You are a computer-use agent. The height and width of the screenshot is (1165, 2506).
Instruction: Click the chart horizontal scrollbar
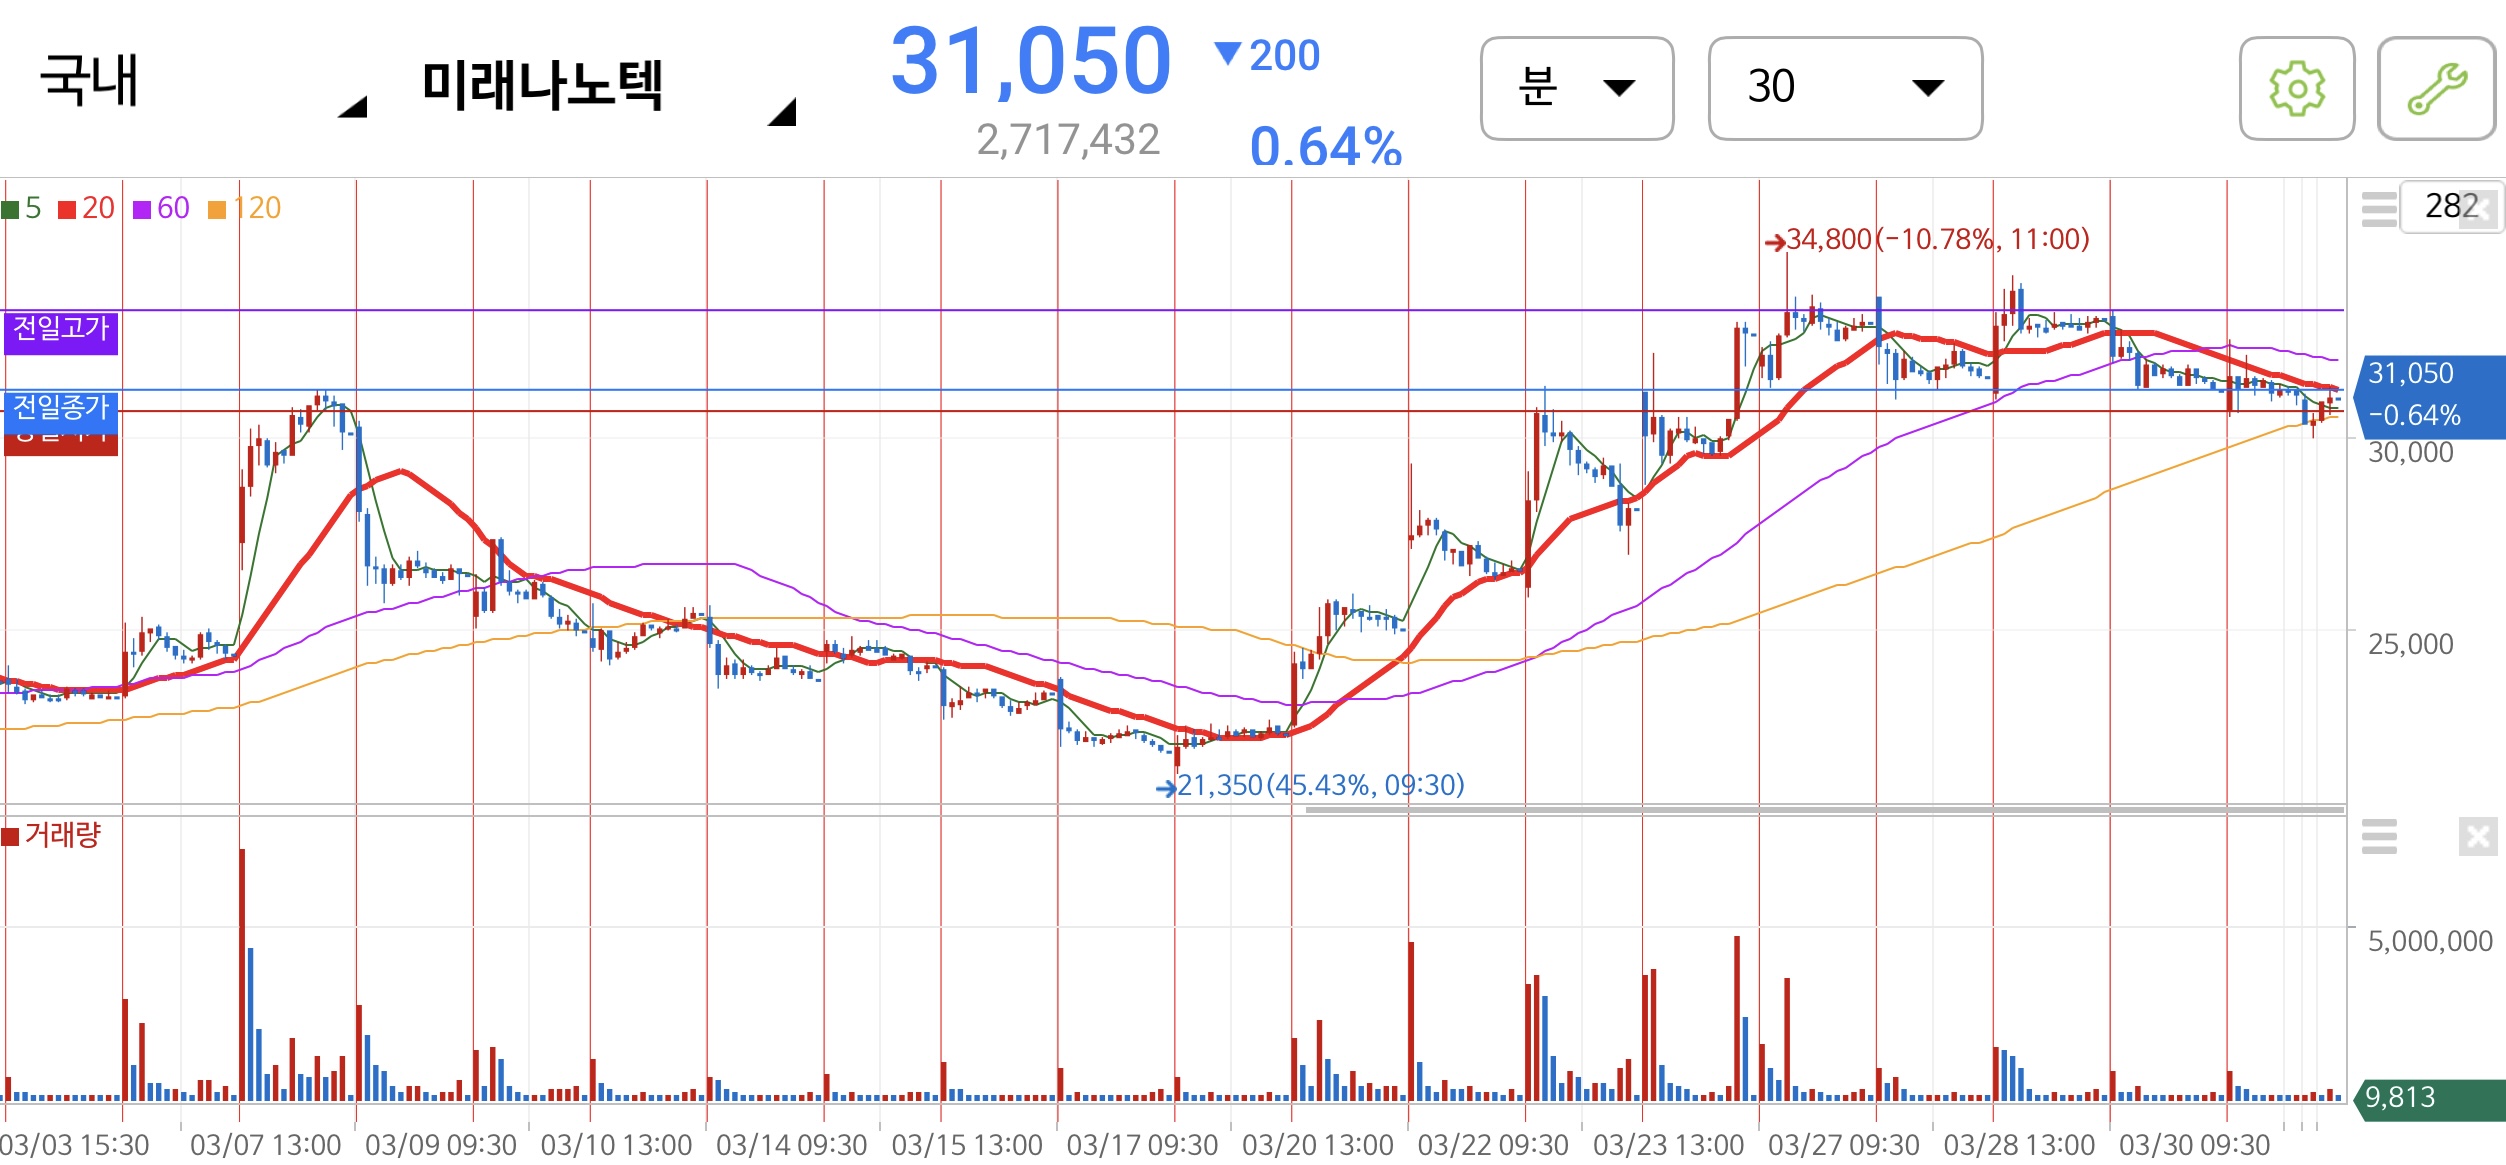point(1825,809)
